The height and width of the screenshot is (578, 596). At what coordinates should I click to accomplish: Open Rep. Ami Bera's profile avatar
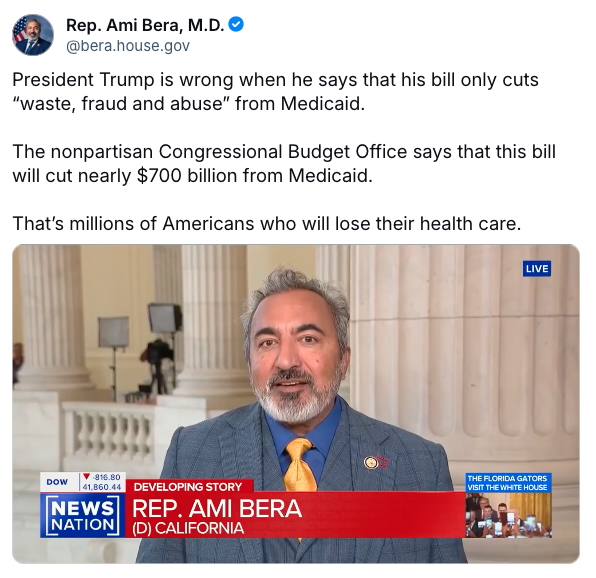click(33, 35)
